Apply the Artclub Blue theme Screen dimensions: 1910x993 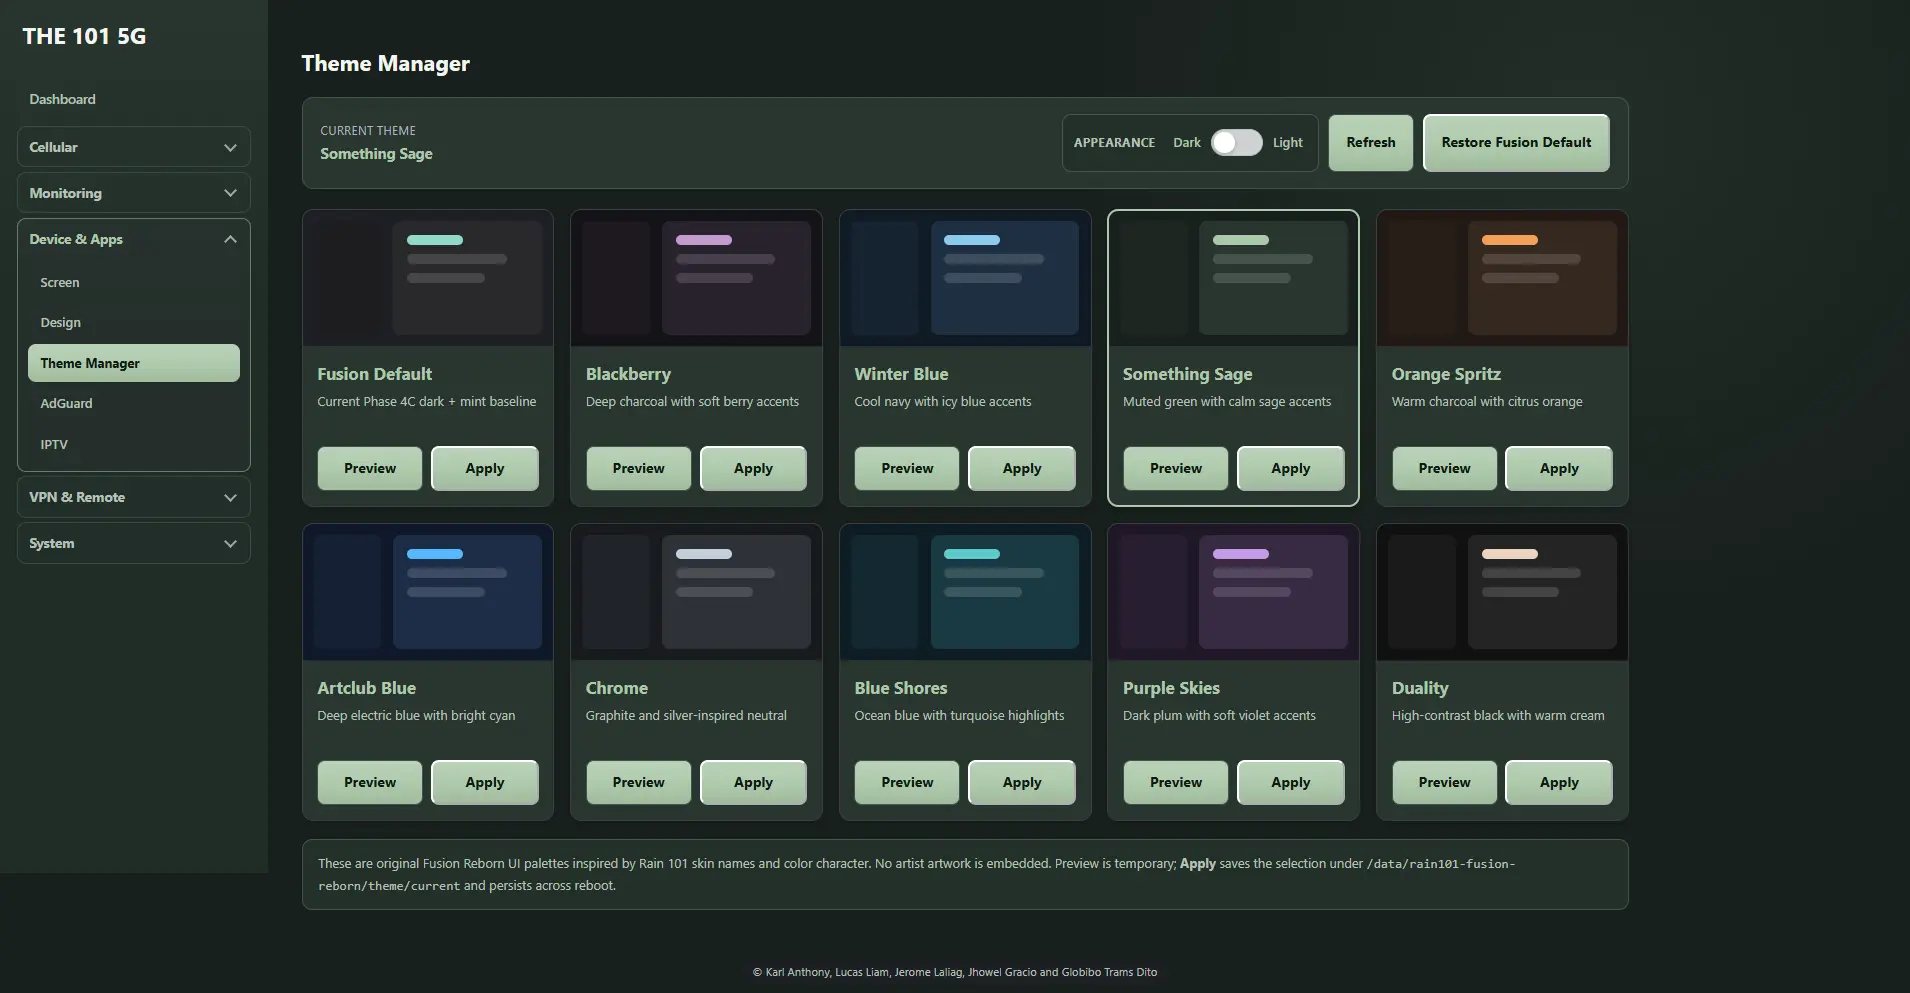485,782
